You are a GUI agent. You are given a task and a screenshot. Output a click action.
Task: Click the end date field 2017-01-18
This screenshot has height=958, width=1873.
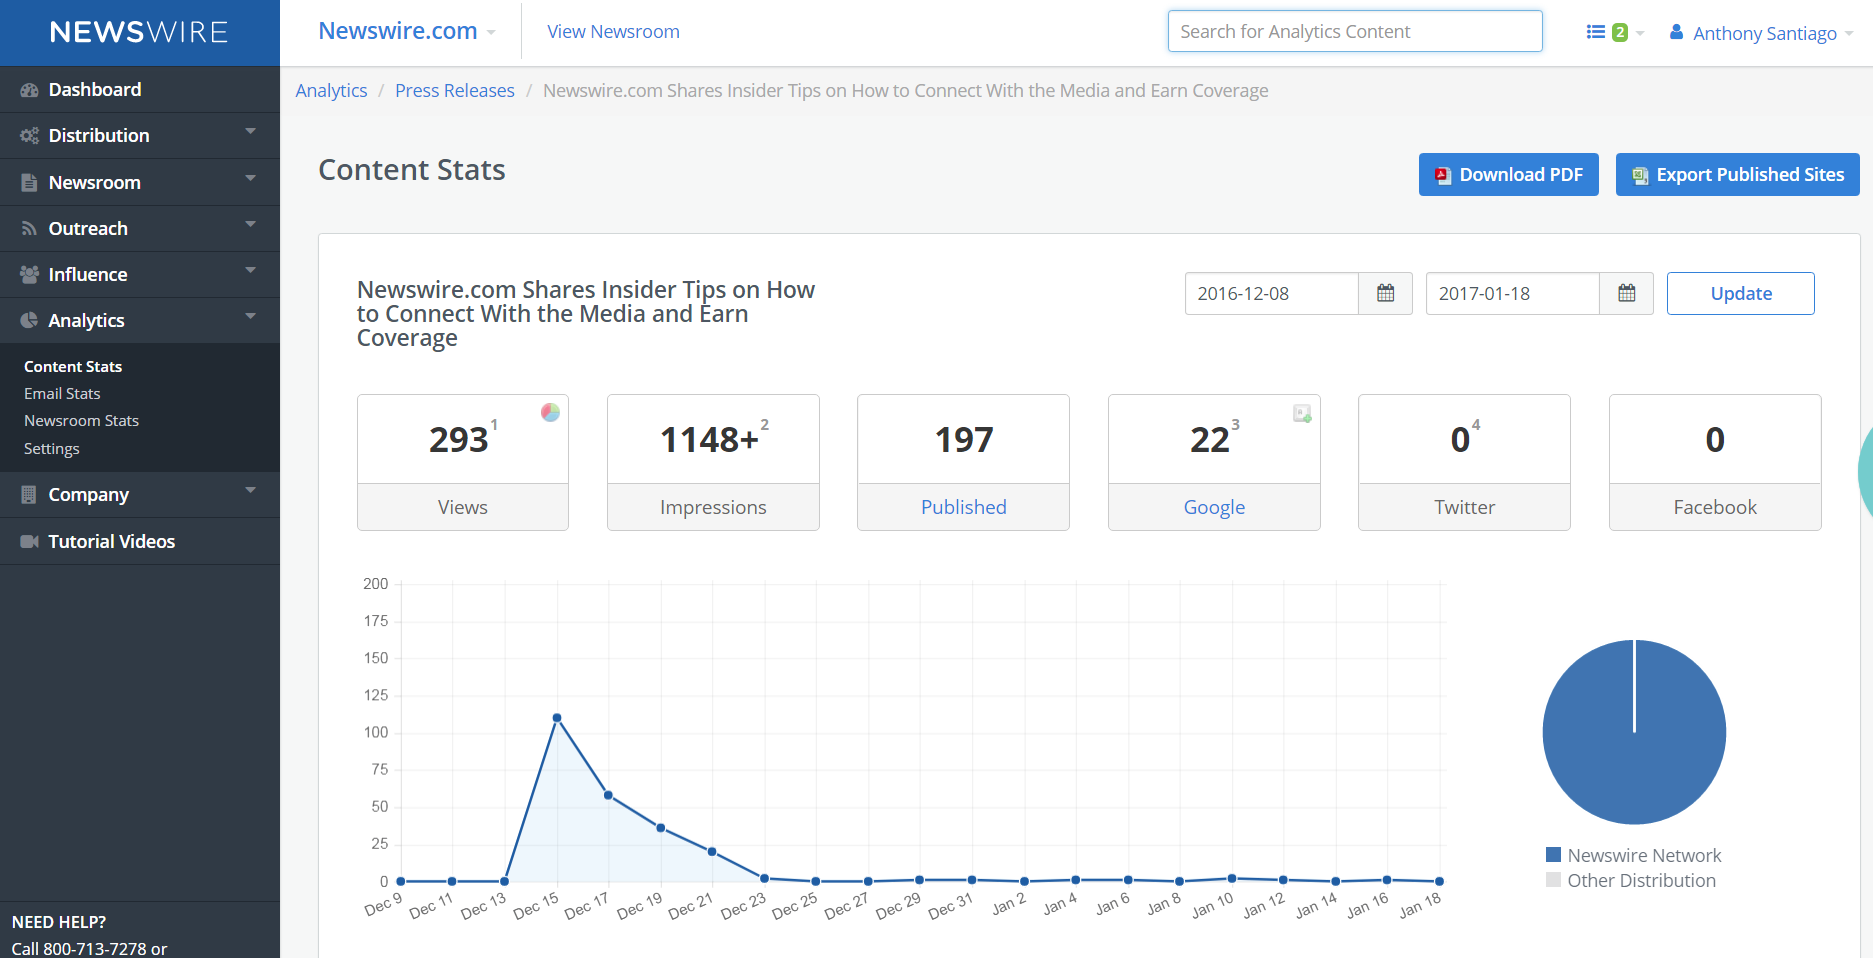[1513, 294]
